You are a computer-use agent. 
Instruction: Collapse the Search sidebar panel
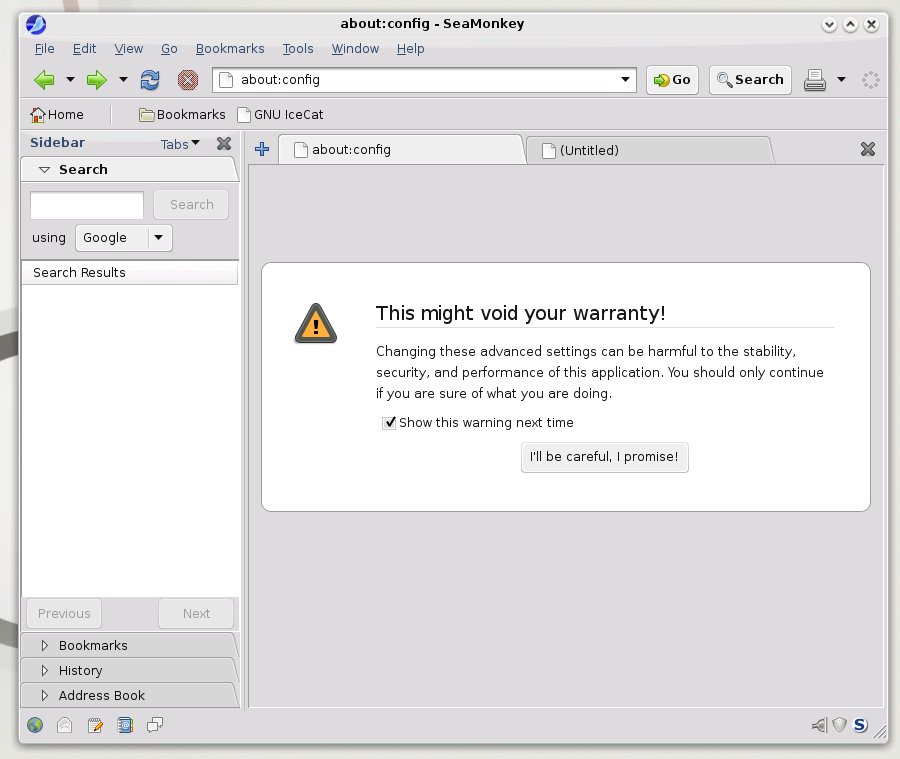click(x=44, y=170)
